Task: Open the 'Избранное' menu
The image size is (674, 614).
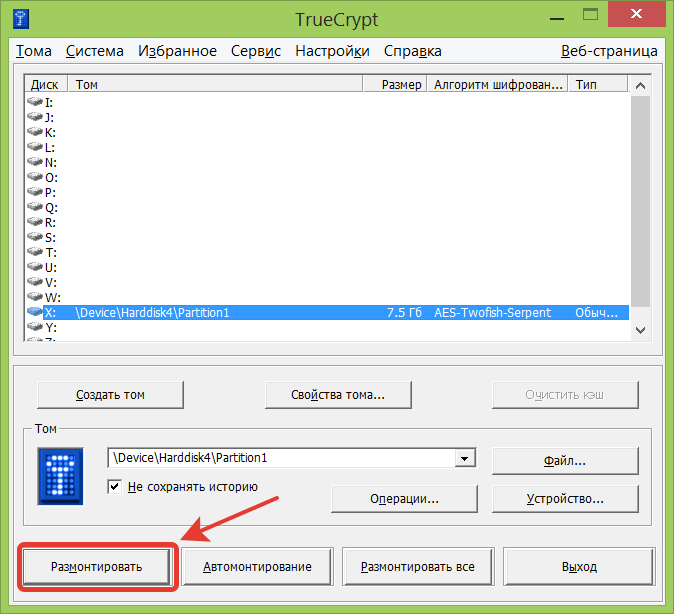Action: (x=177, y=51)
